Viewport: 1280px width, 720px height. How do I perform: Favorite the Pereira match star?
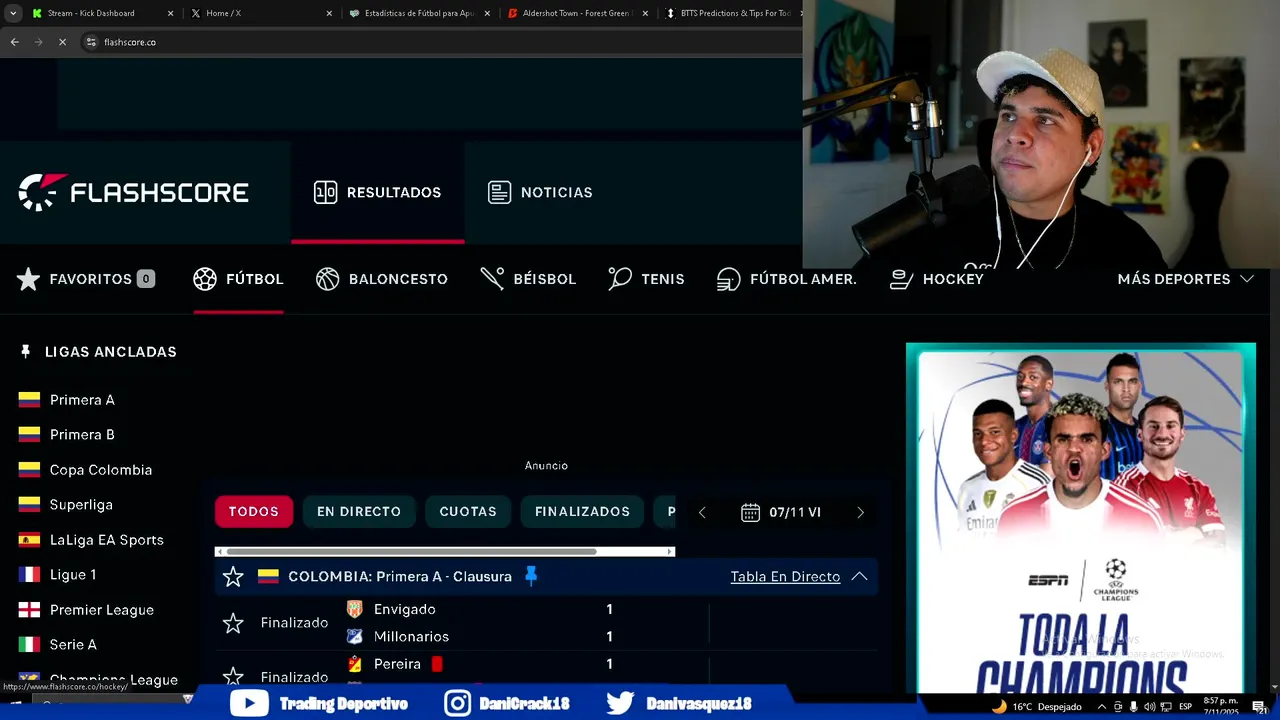233,677
